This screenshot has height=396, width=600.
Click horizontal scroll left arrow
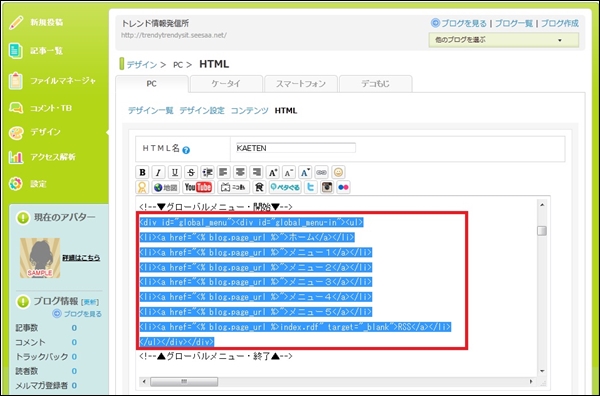pos(144,381)
